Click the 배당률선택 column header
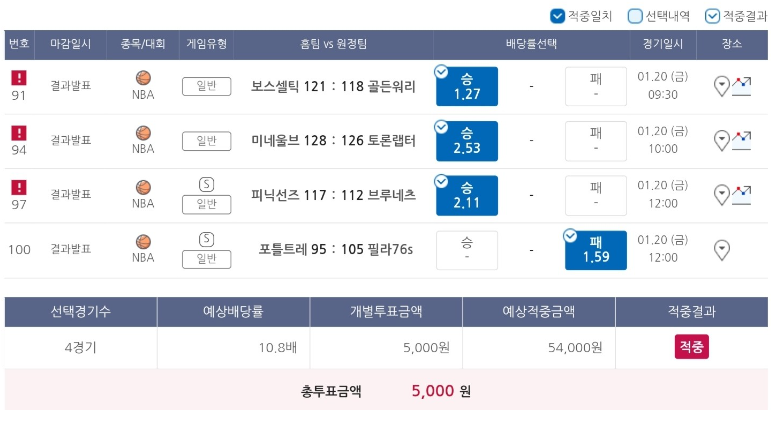The height and width of the screenshot is (427, 771). click(x=531, y=44)
